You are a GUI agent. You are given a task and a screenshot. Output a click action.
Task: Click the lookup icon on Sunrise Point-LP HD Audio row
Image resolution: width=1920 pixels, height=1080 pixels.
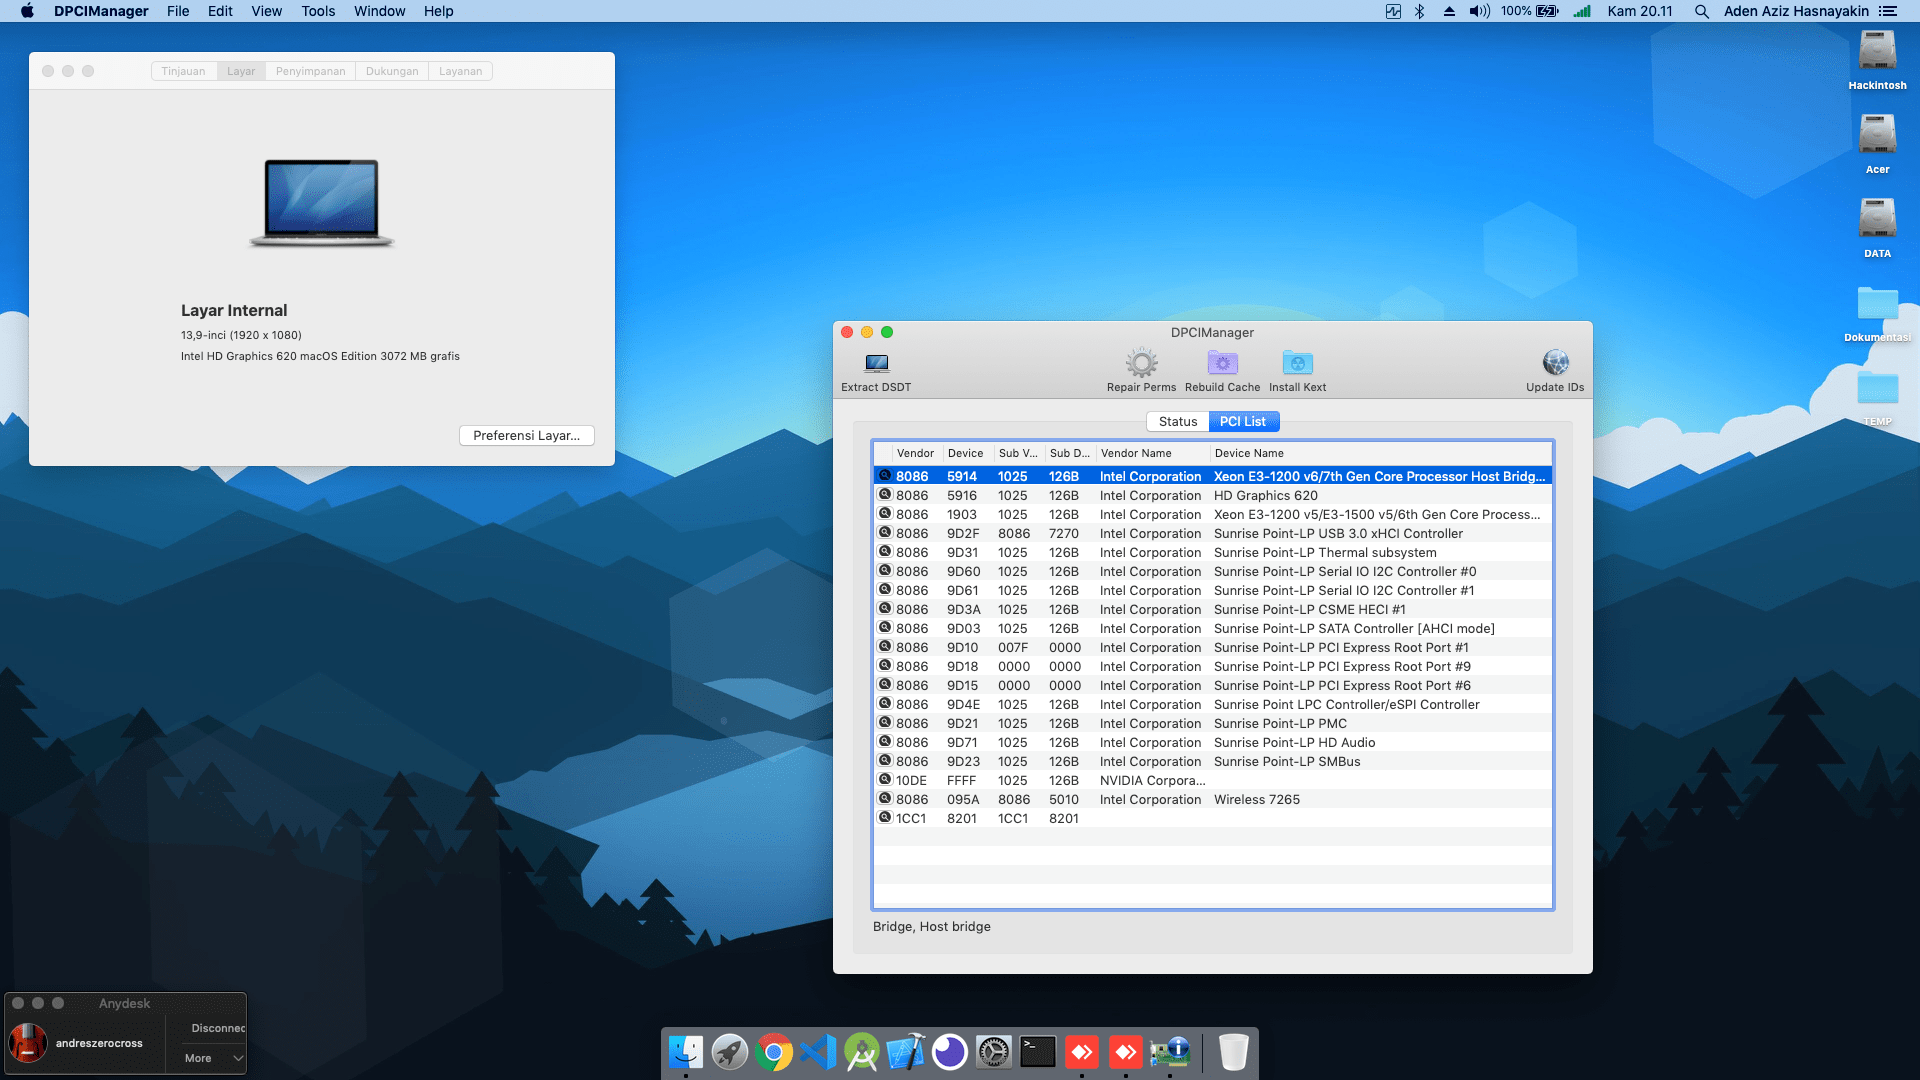pyautogui.click(x=885, y=742)
